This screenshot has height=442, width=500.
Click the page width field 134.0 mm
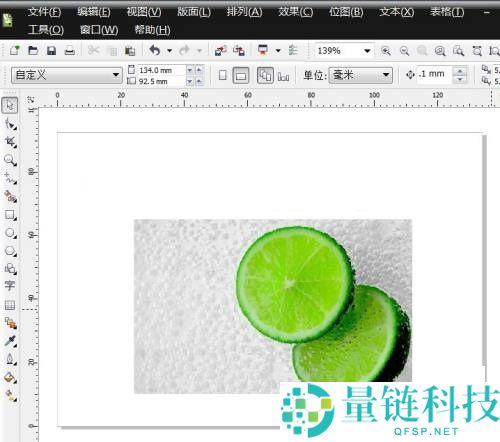(161, 70)
